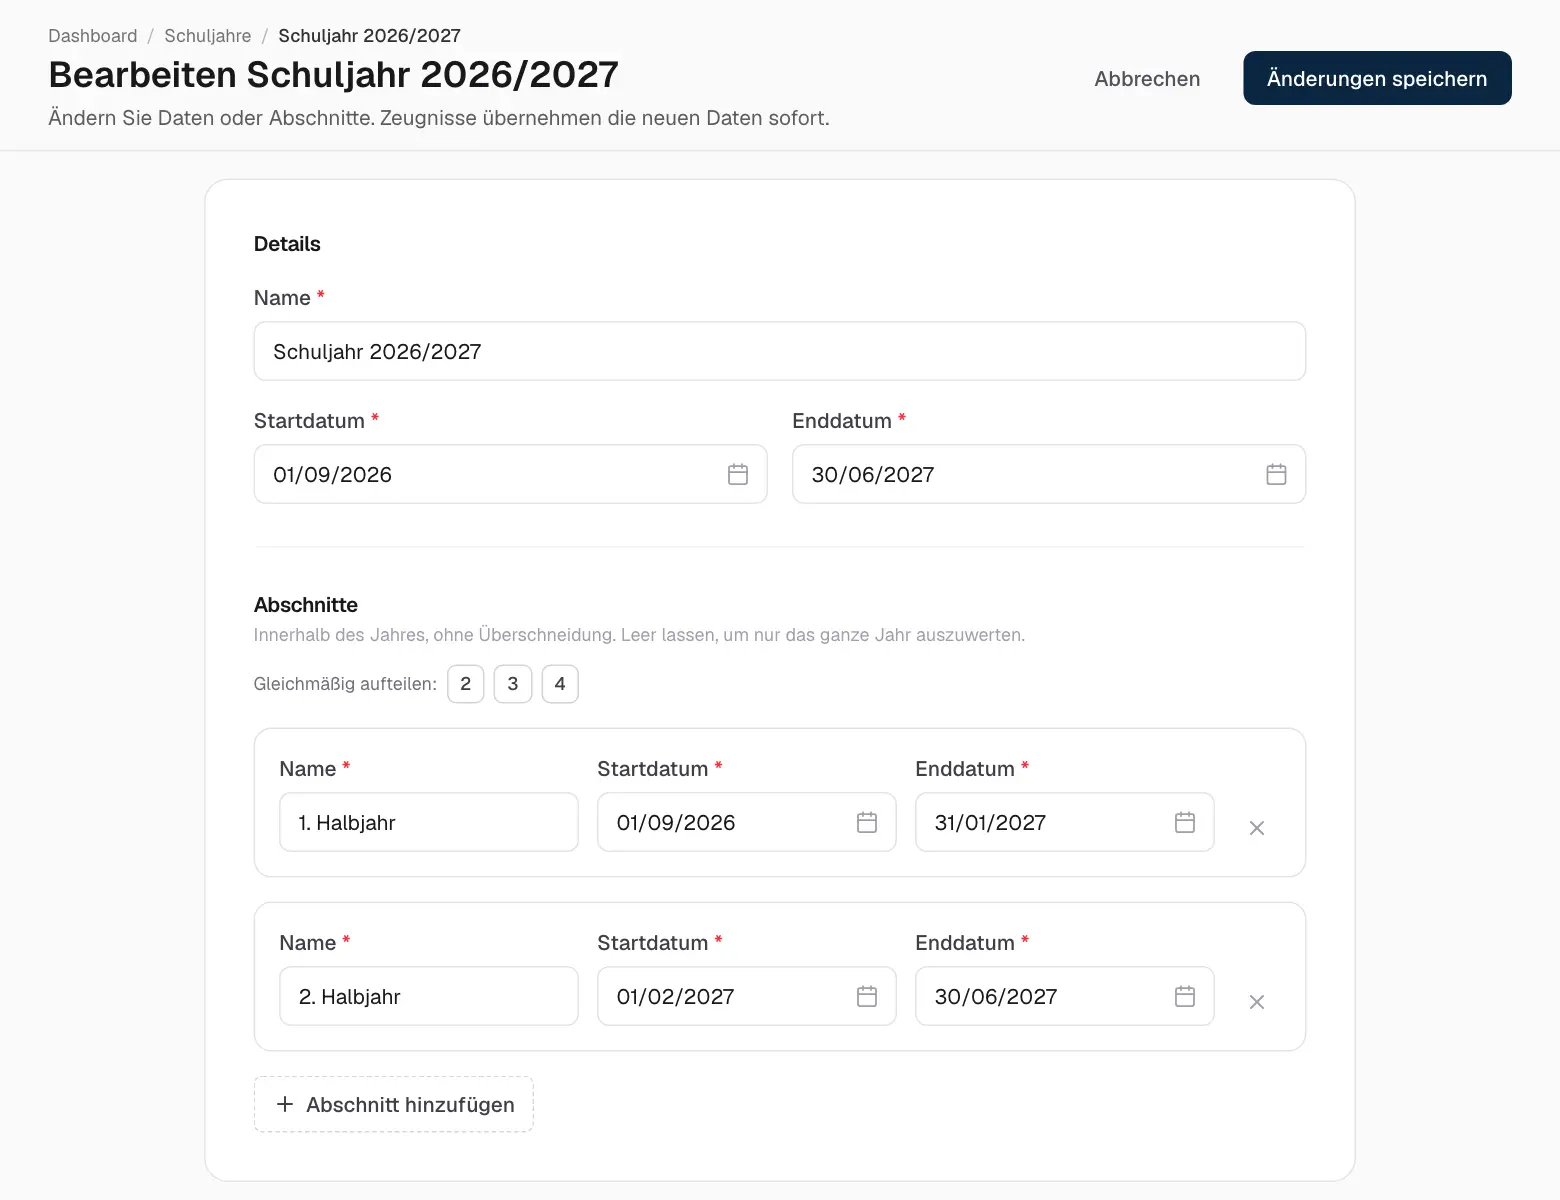
Task: Cancel editing with Abbrechen
Action: point(1147,78)
